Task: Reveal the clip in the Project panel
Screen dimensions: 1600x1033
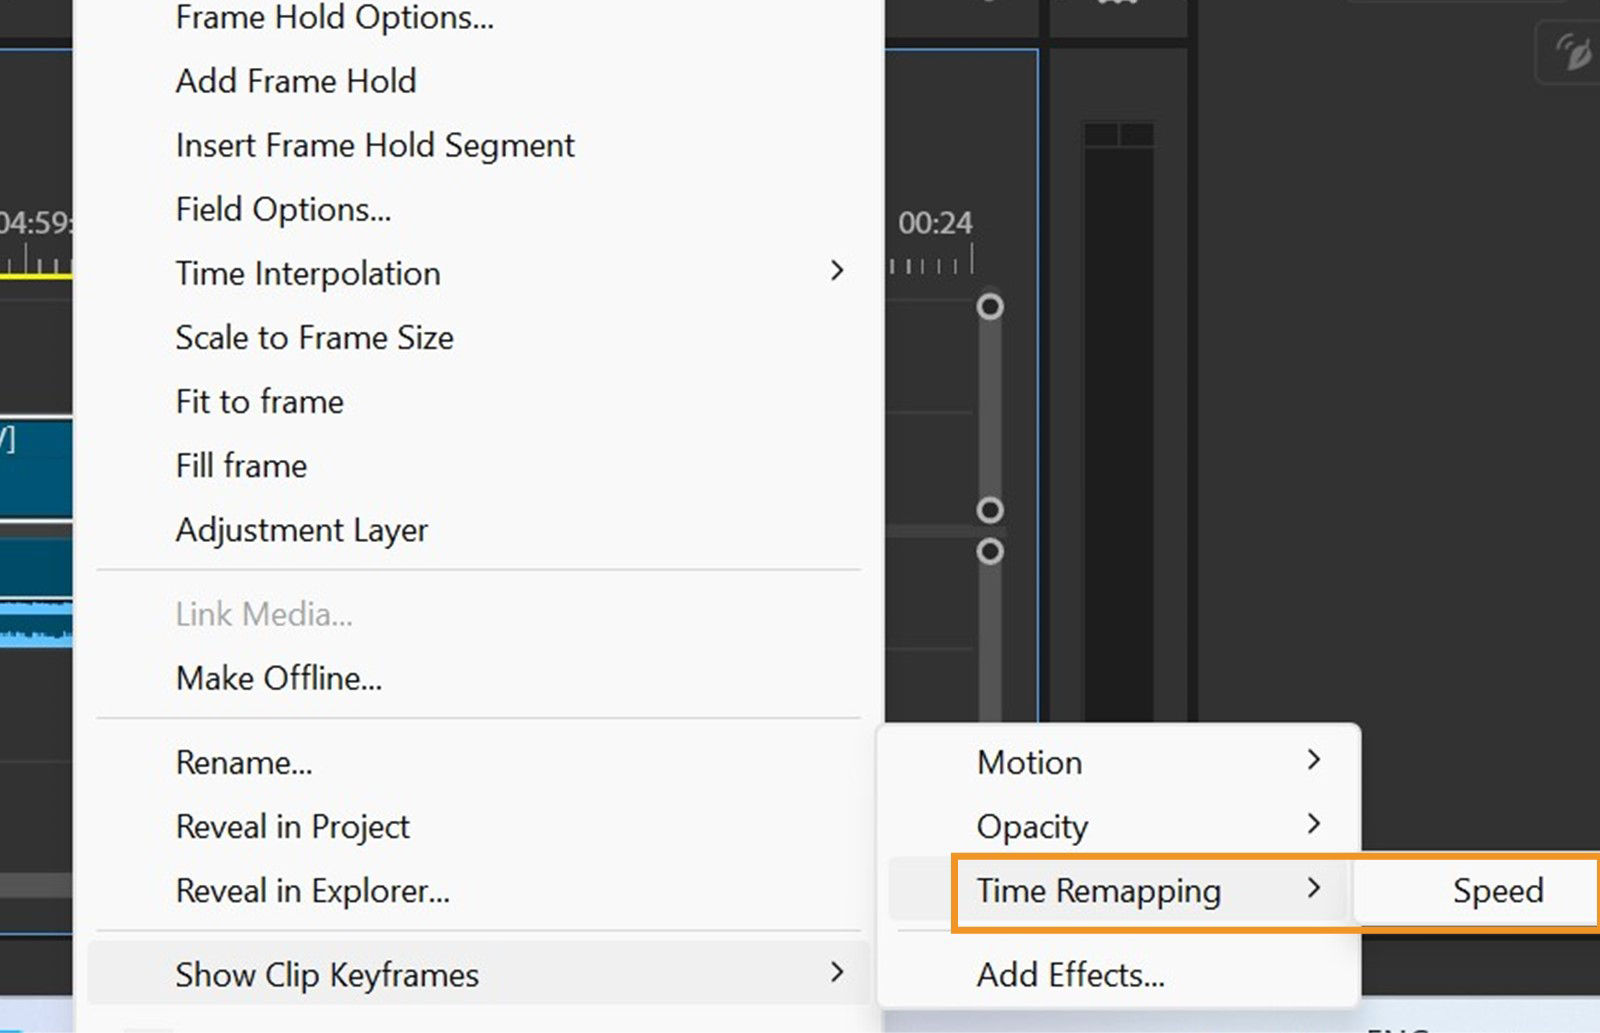Action: click(x=292, y=826)
